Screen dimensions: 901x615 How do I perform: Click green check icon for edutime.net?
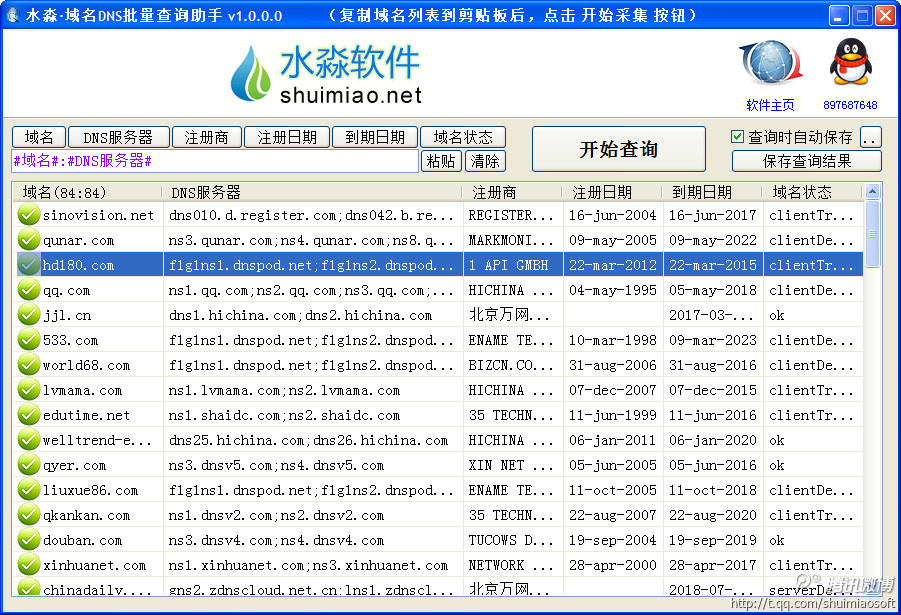[28, 414]
